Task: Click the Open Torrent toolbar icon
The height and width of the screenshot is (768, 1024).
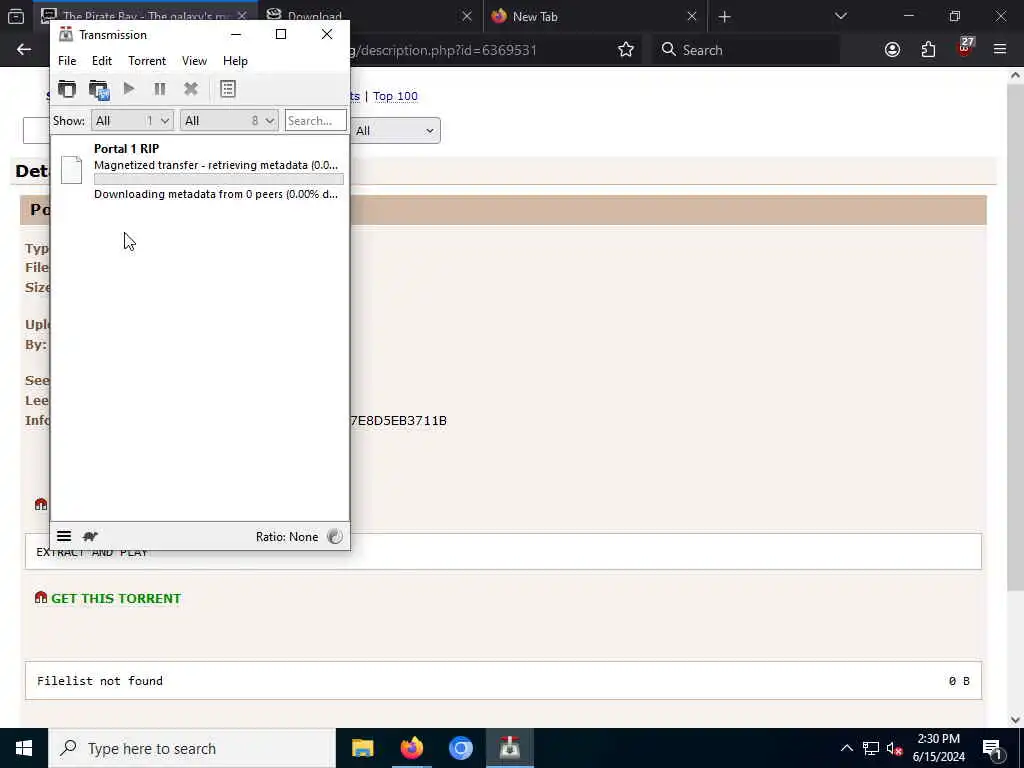Action: (x=67, y=89)
